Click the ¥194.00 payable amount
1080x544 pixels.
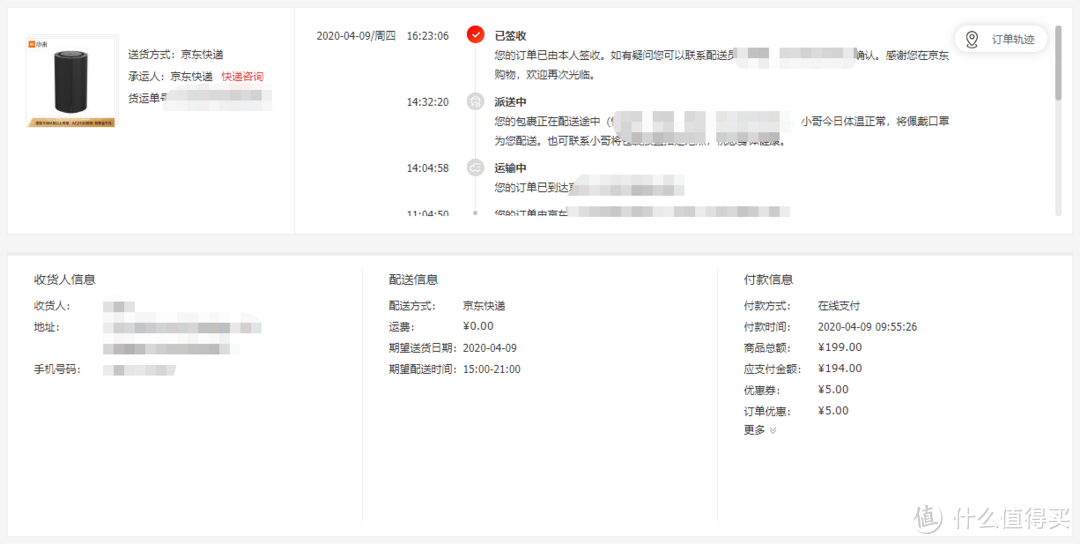click(x=840, y=368)
